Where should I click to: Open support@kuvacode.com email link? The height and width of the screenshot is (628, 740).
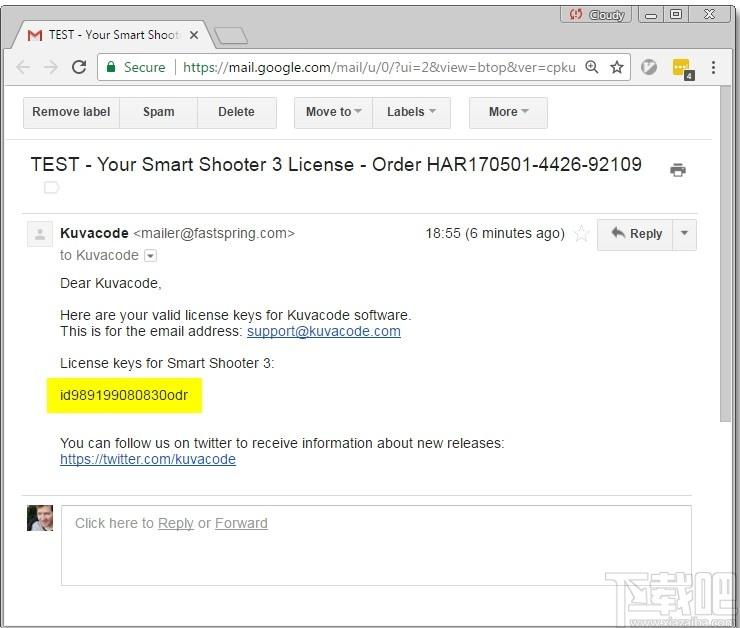(324, 331)
